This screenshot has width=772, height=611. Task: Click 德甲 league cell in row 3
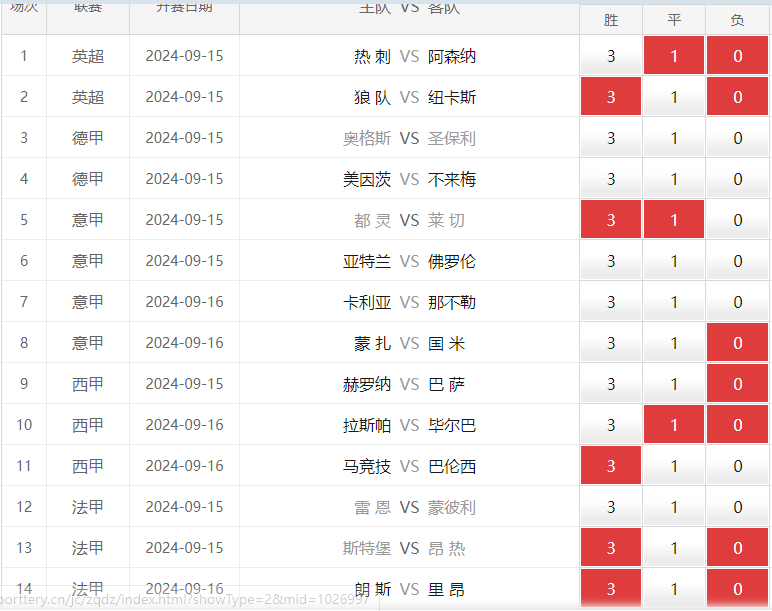pyautogui.click(x=88, y=138)
